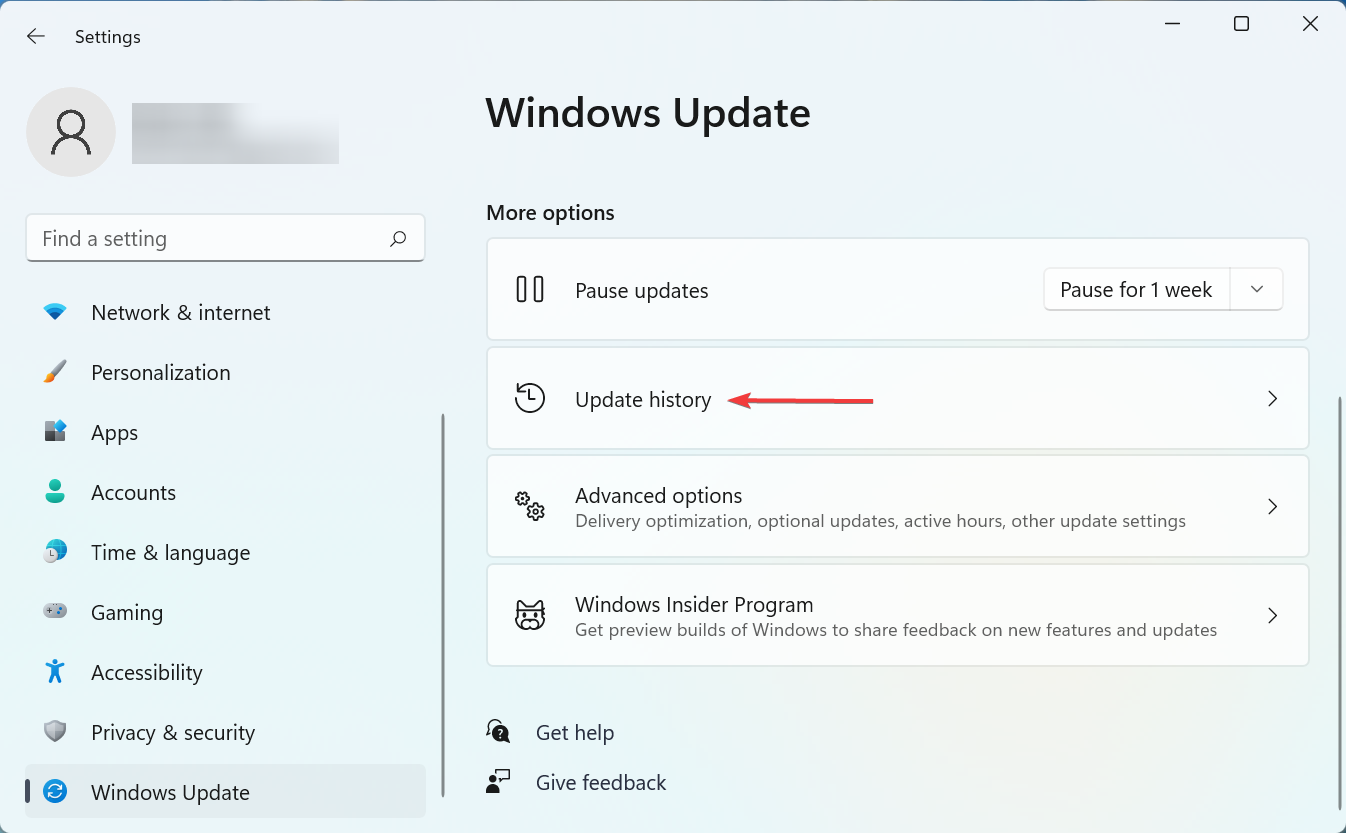1346x833 pixels.
Task: Open Privacy & security via the shield icon
Action: [x=57, y=732]
